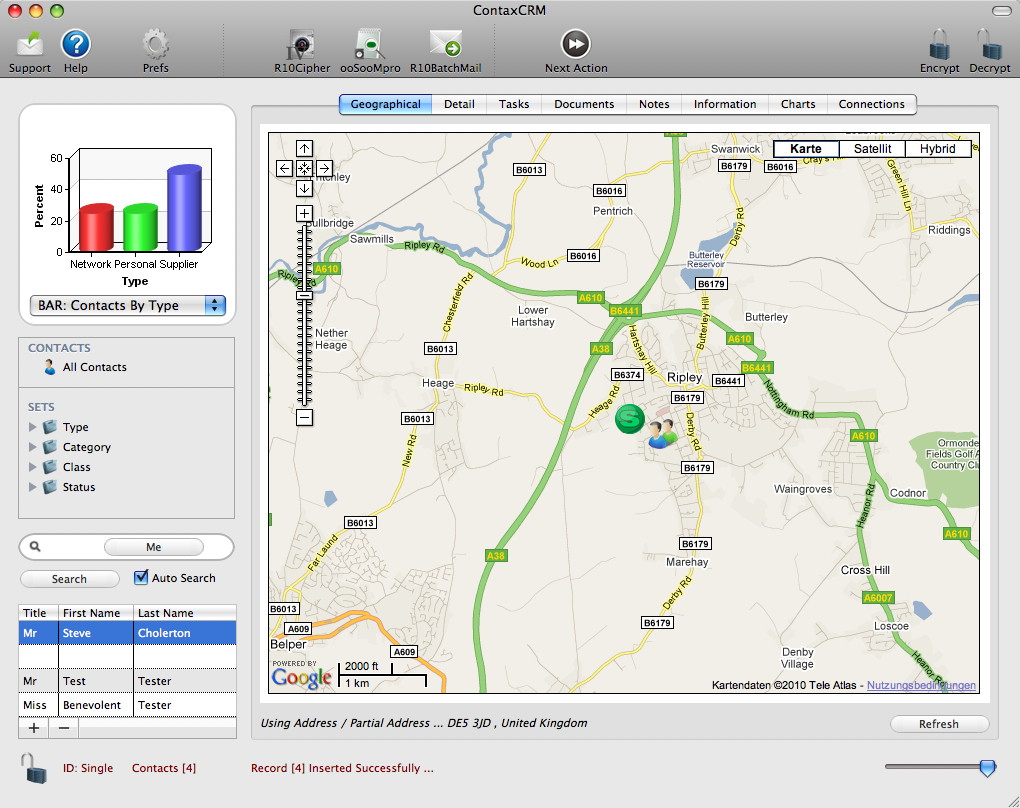Select All Contacts in sidebar

[95, 367]
